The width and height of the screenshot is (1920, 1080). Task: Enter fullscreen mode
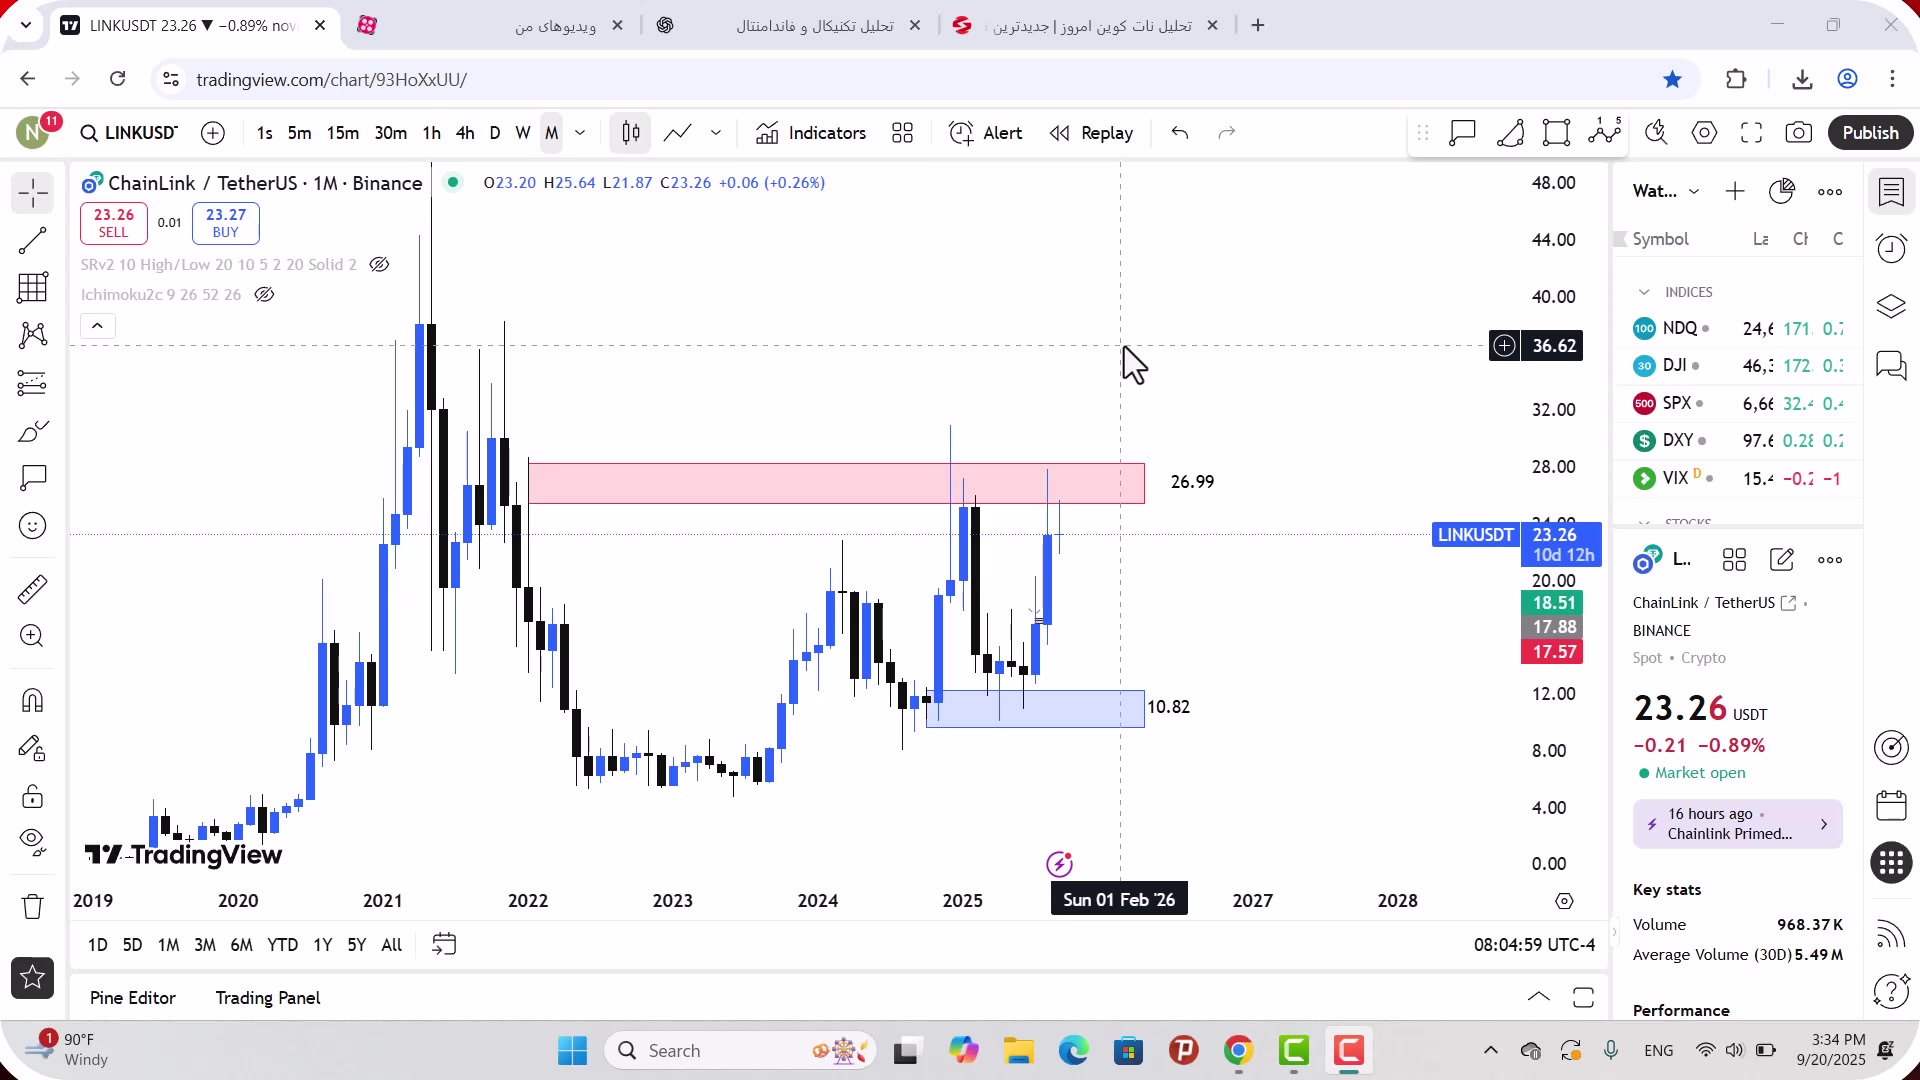[1751, 133]
